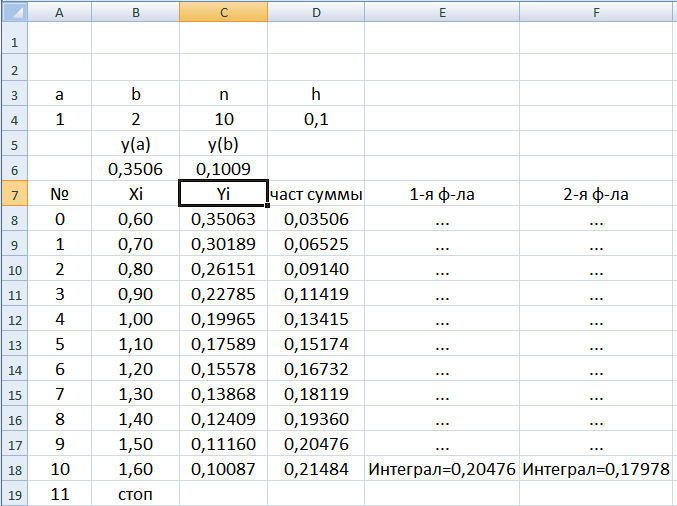Image resolution: width=677 pixels, height=506 pixels.
Task: Select row 18 header
Action: 15,469
